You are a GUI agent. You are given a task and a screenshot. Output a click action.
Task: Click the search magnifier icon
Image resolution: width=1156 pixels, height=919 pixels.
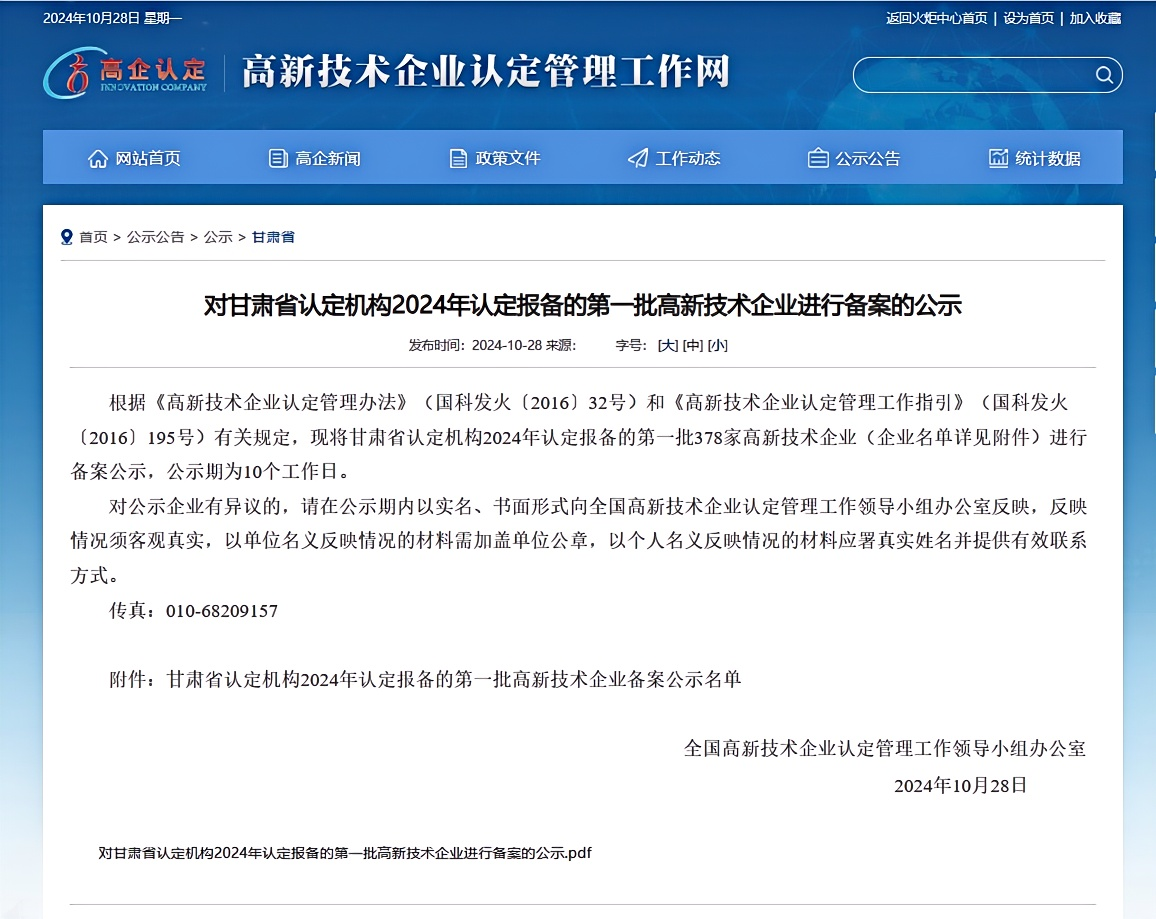point(1104,75)
